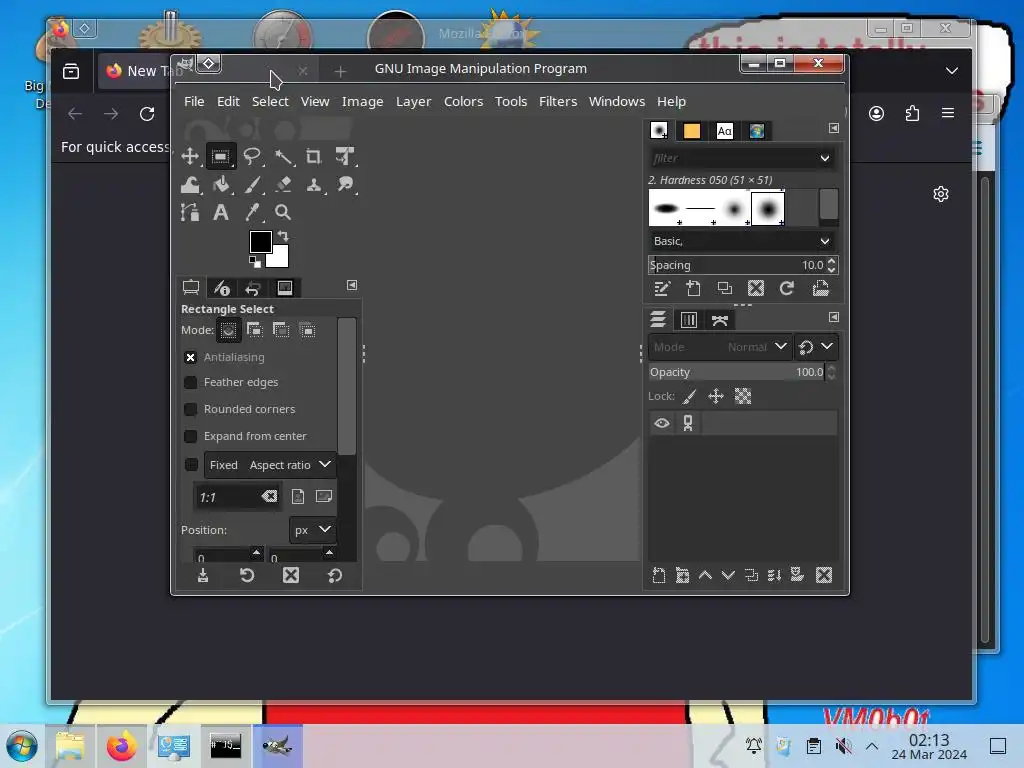Reset colors to default black and white
The height and width of the screenshot is (768, 1024).
click(254, 262)
